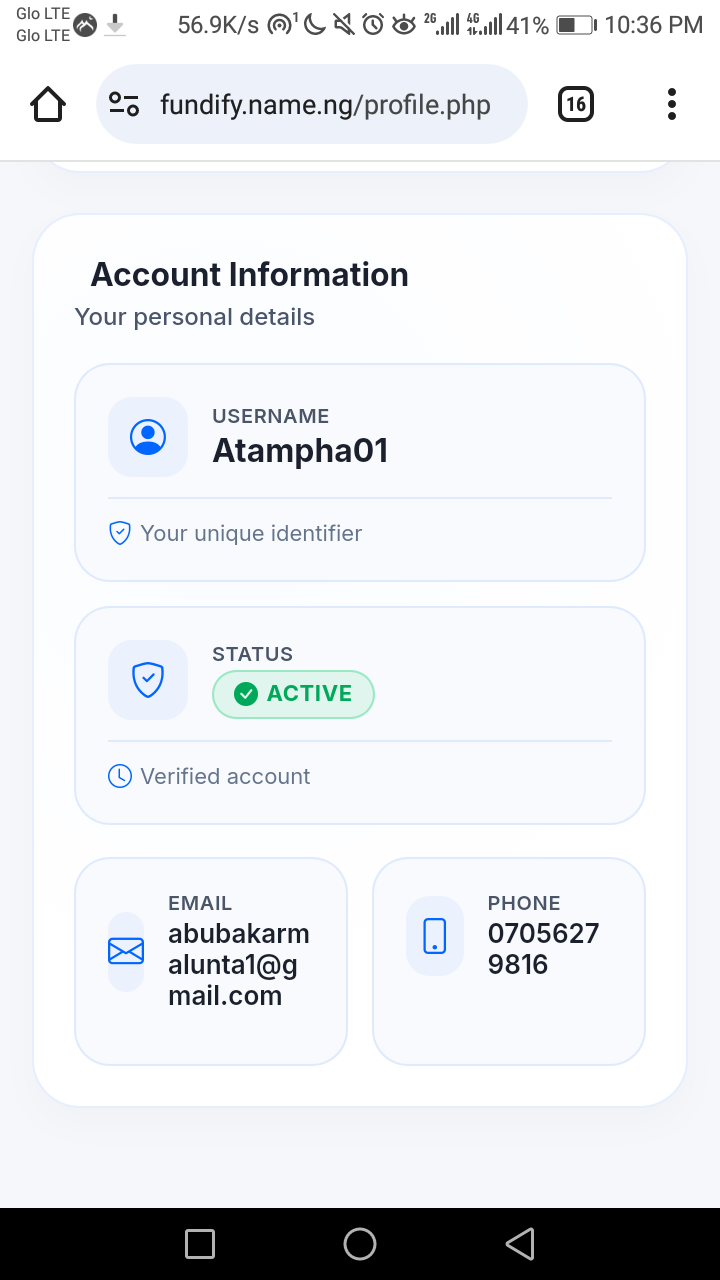Open the browser three-dot menu

[671, 104]
